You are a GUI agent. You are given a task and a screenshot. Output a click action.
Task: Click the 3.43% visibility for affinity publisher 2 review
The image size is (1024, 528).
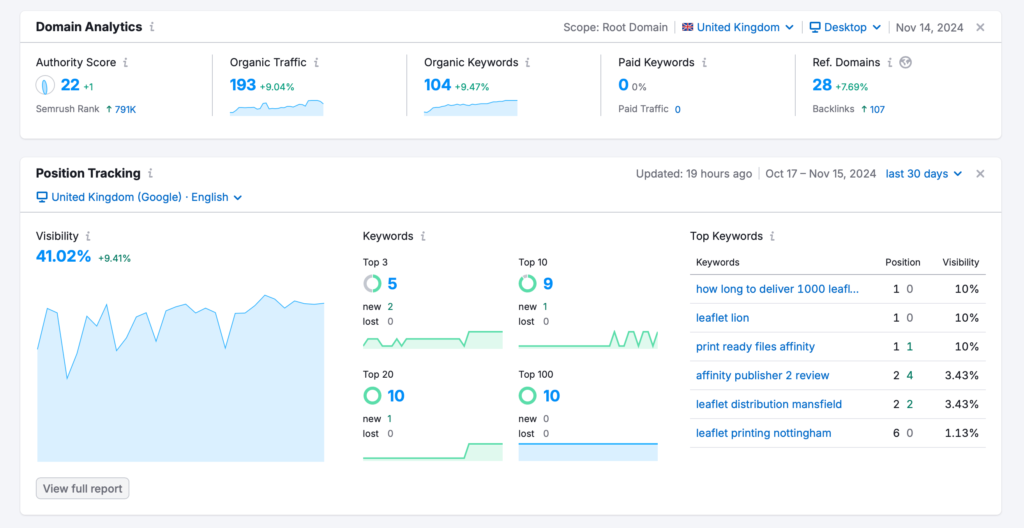(964, 375)
